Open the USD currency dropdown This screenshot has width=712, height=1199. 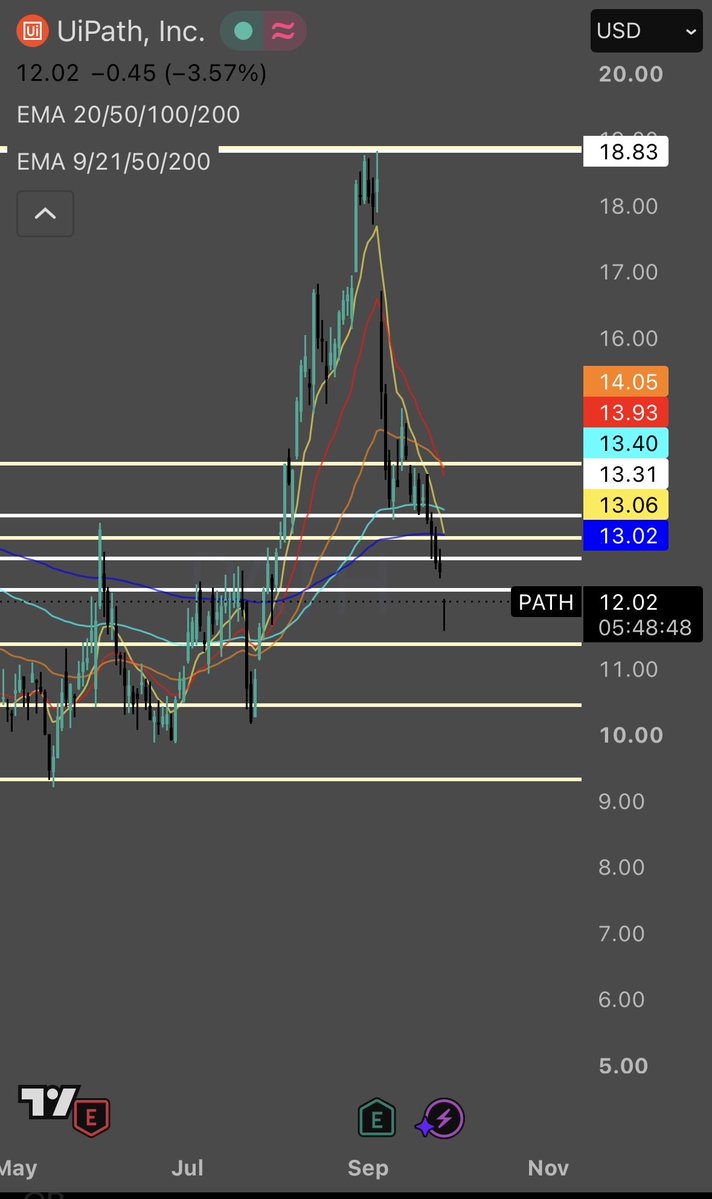(646, 31)
